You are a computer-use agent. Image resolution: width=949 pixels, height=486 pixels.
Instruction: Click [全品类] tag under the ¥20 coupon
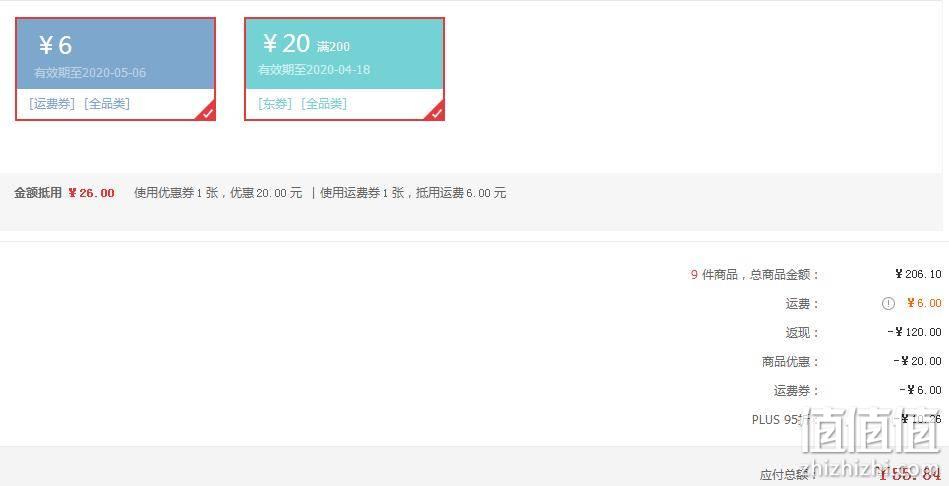tap(324, 103)
